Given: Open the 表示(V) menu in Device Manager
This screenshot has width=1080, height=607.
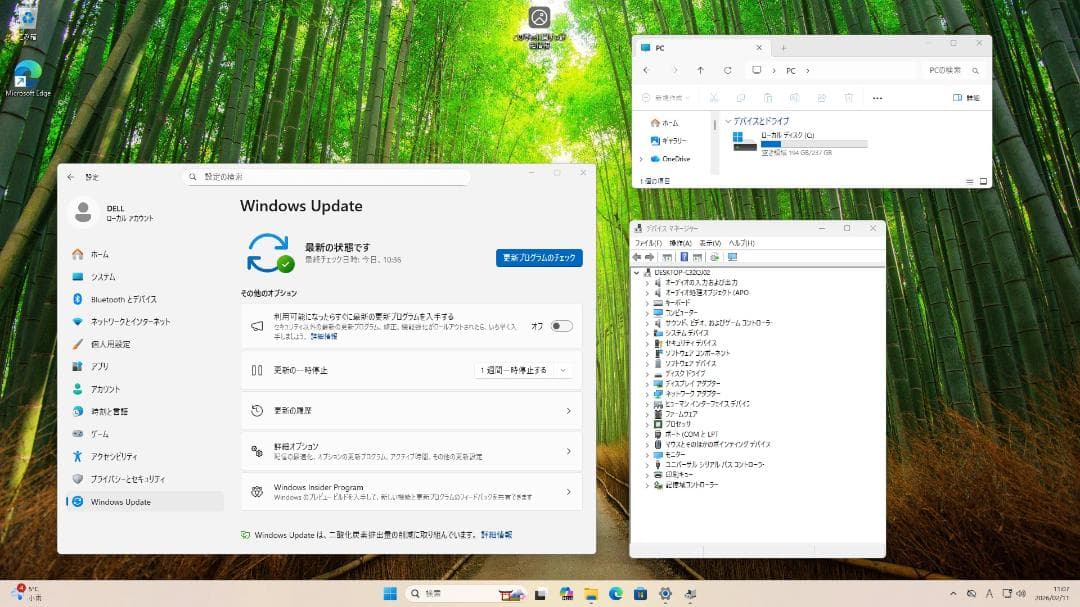Looking at the screenshot, I should click(713, 243).
